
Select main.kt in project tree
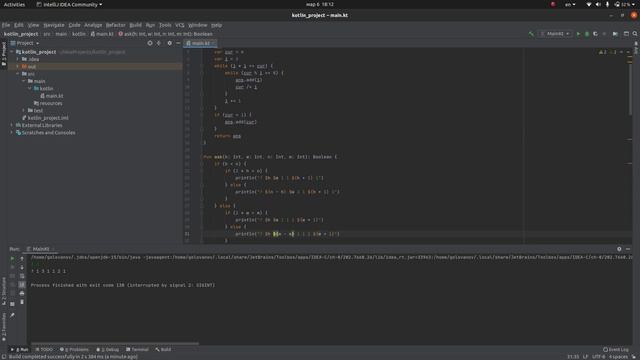(52, 96)
